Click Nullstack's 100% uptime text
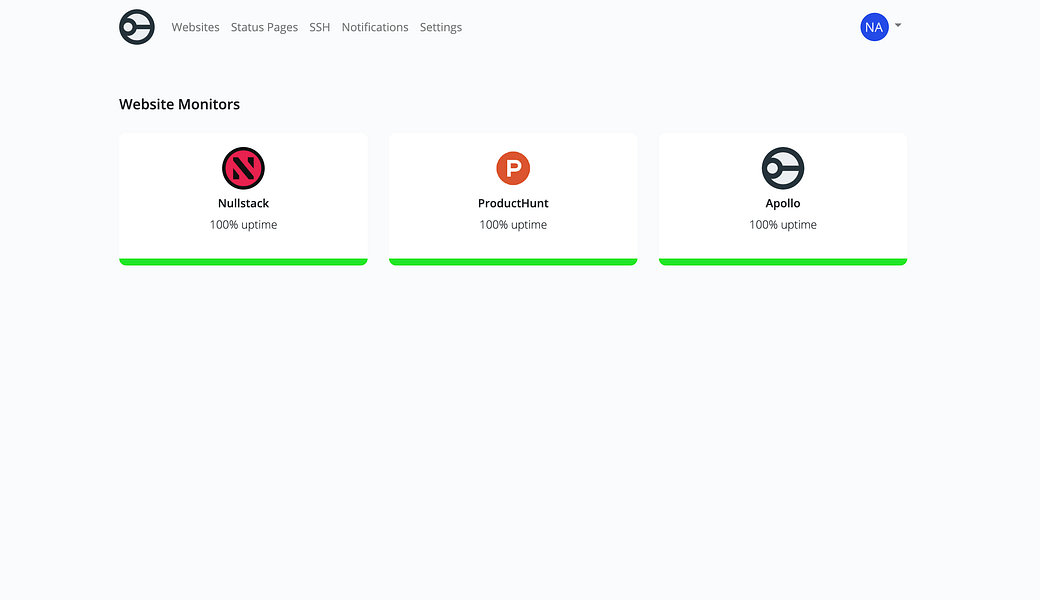 click(243, 225)
